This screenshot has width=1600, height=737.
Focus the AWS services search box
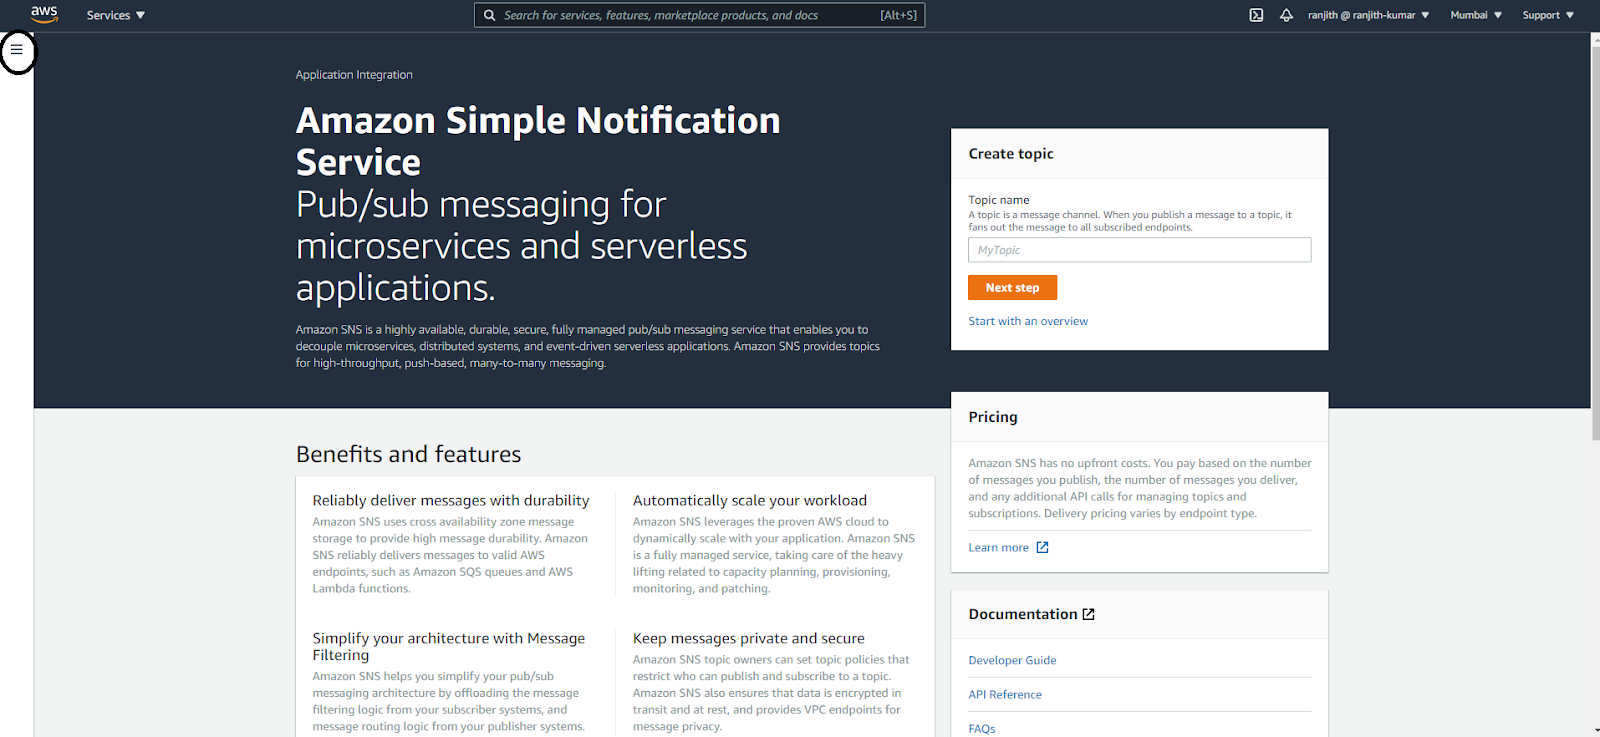pos(699,15)
